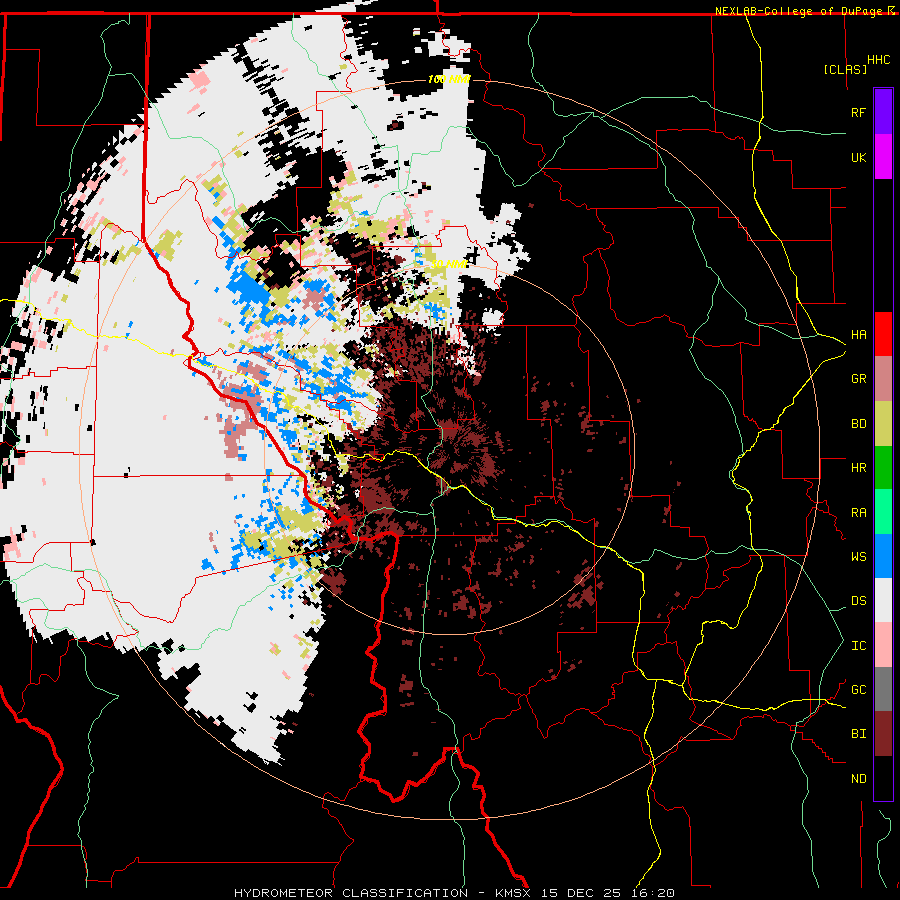Click the [CLAS] units label
This screenshot has height=900, width=900.
click(x=845, y=69)
